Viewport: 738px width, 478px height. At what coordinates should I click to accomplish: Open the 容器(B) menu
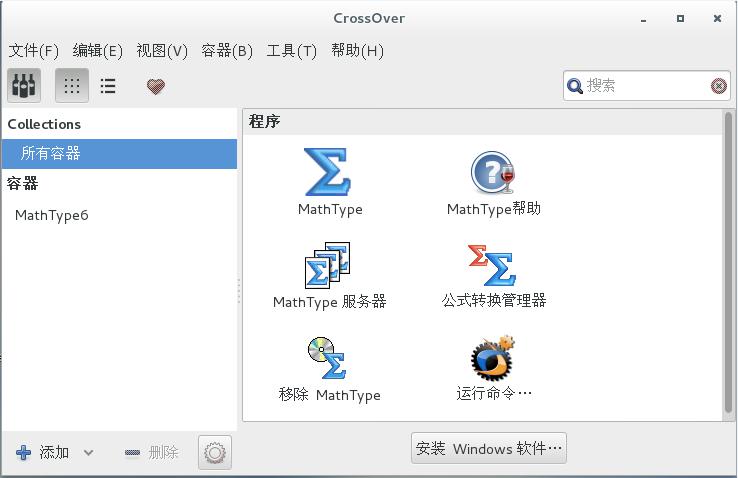227,50
